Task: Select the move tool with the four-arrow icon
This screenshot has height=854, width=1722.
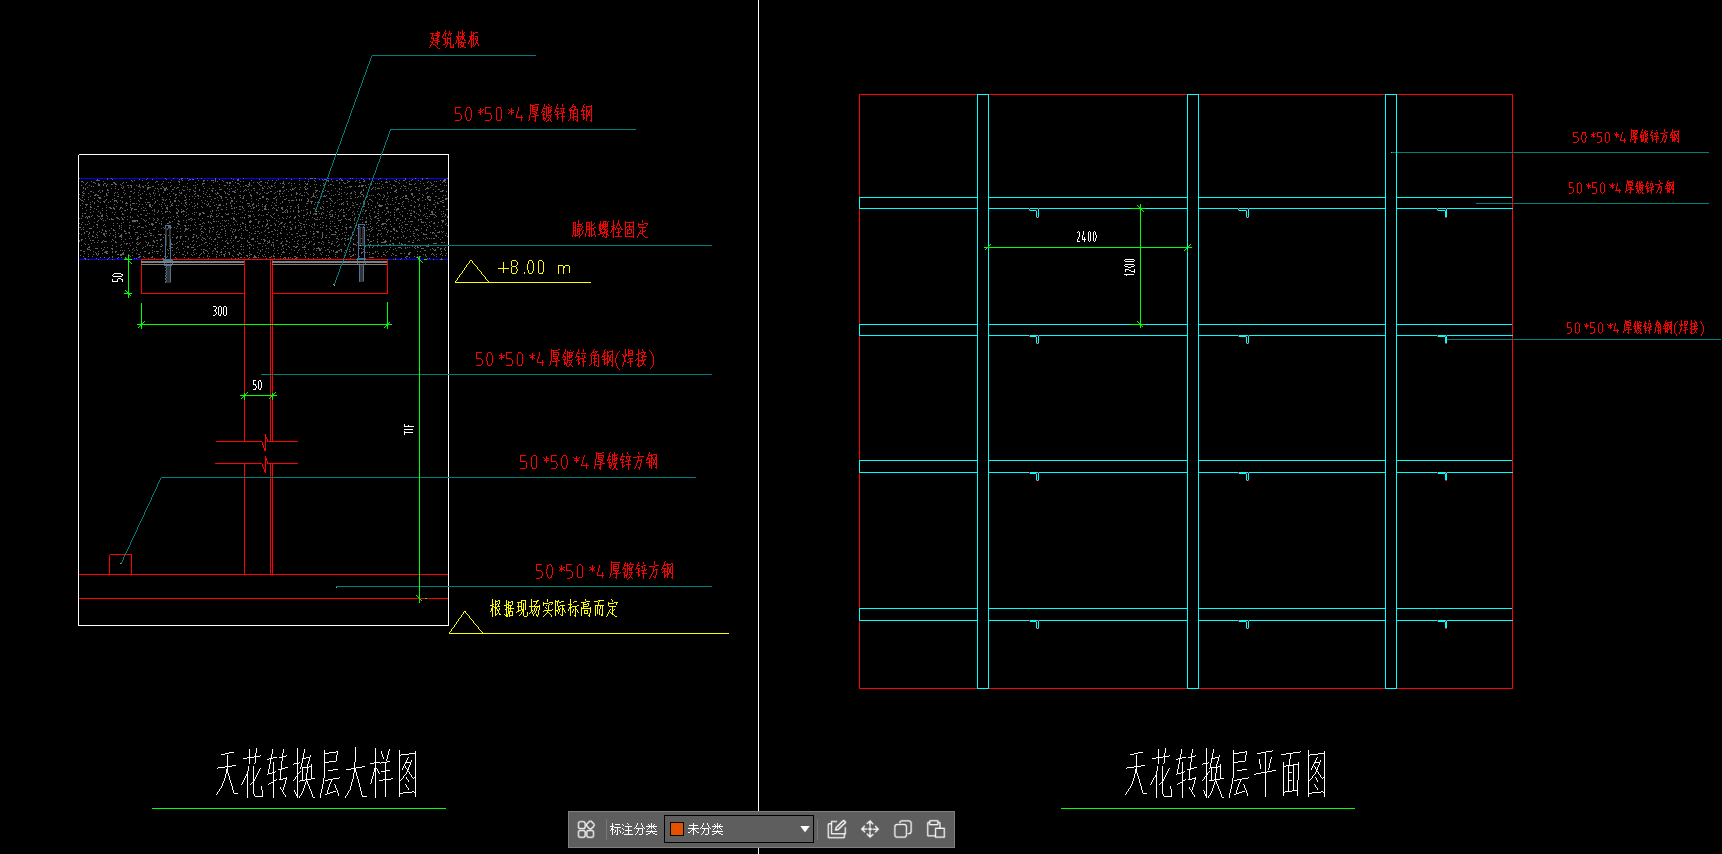Action: tap(870, 829)
